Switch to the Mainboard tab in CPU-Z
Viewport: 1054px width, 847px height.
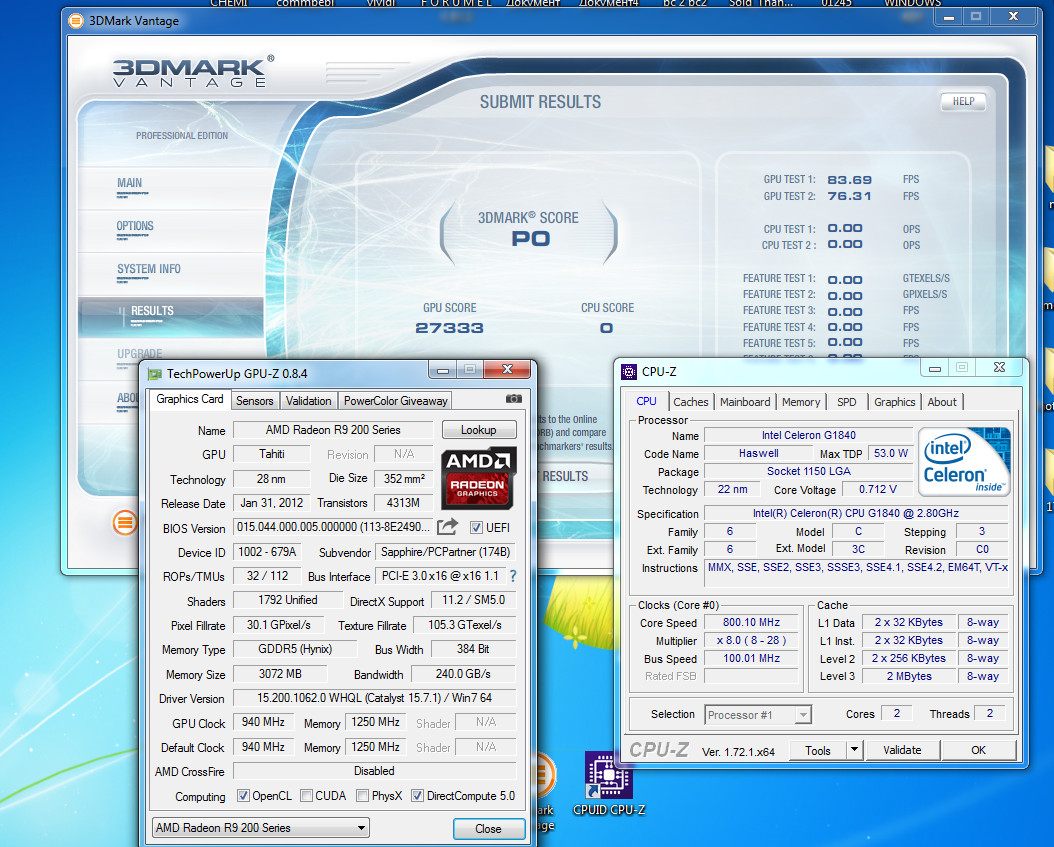[x=745, y=402]
